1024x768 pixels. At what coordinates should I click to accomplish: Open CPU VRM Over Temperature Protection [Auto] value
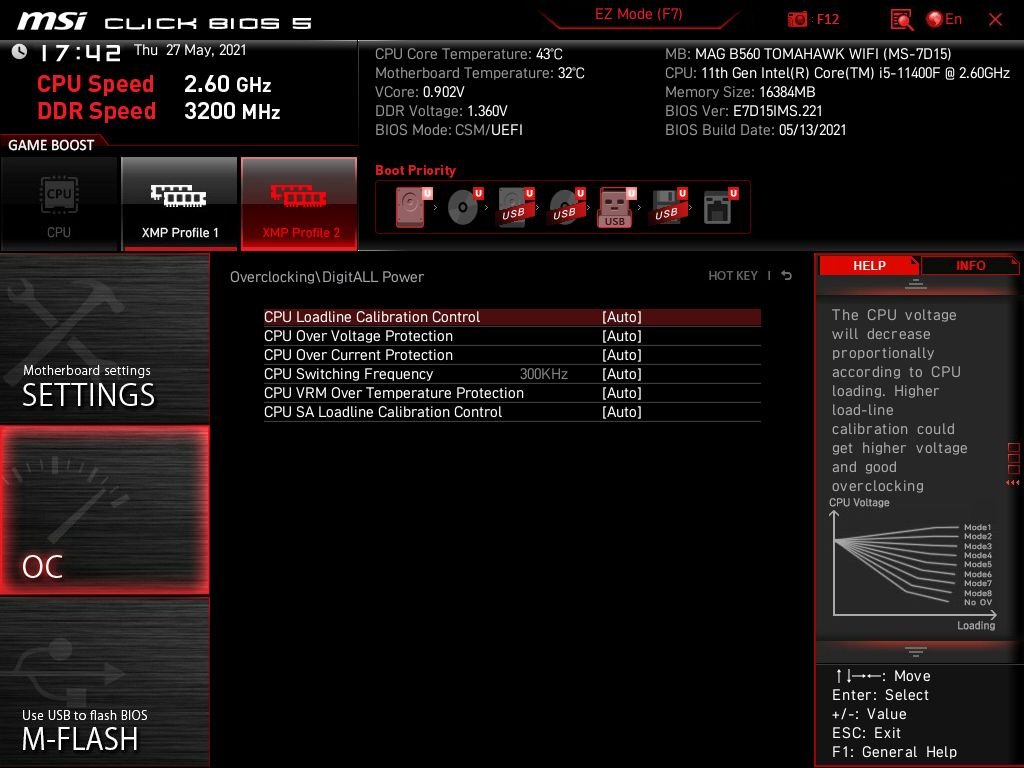(x=622, y=392)
